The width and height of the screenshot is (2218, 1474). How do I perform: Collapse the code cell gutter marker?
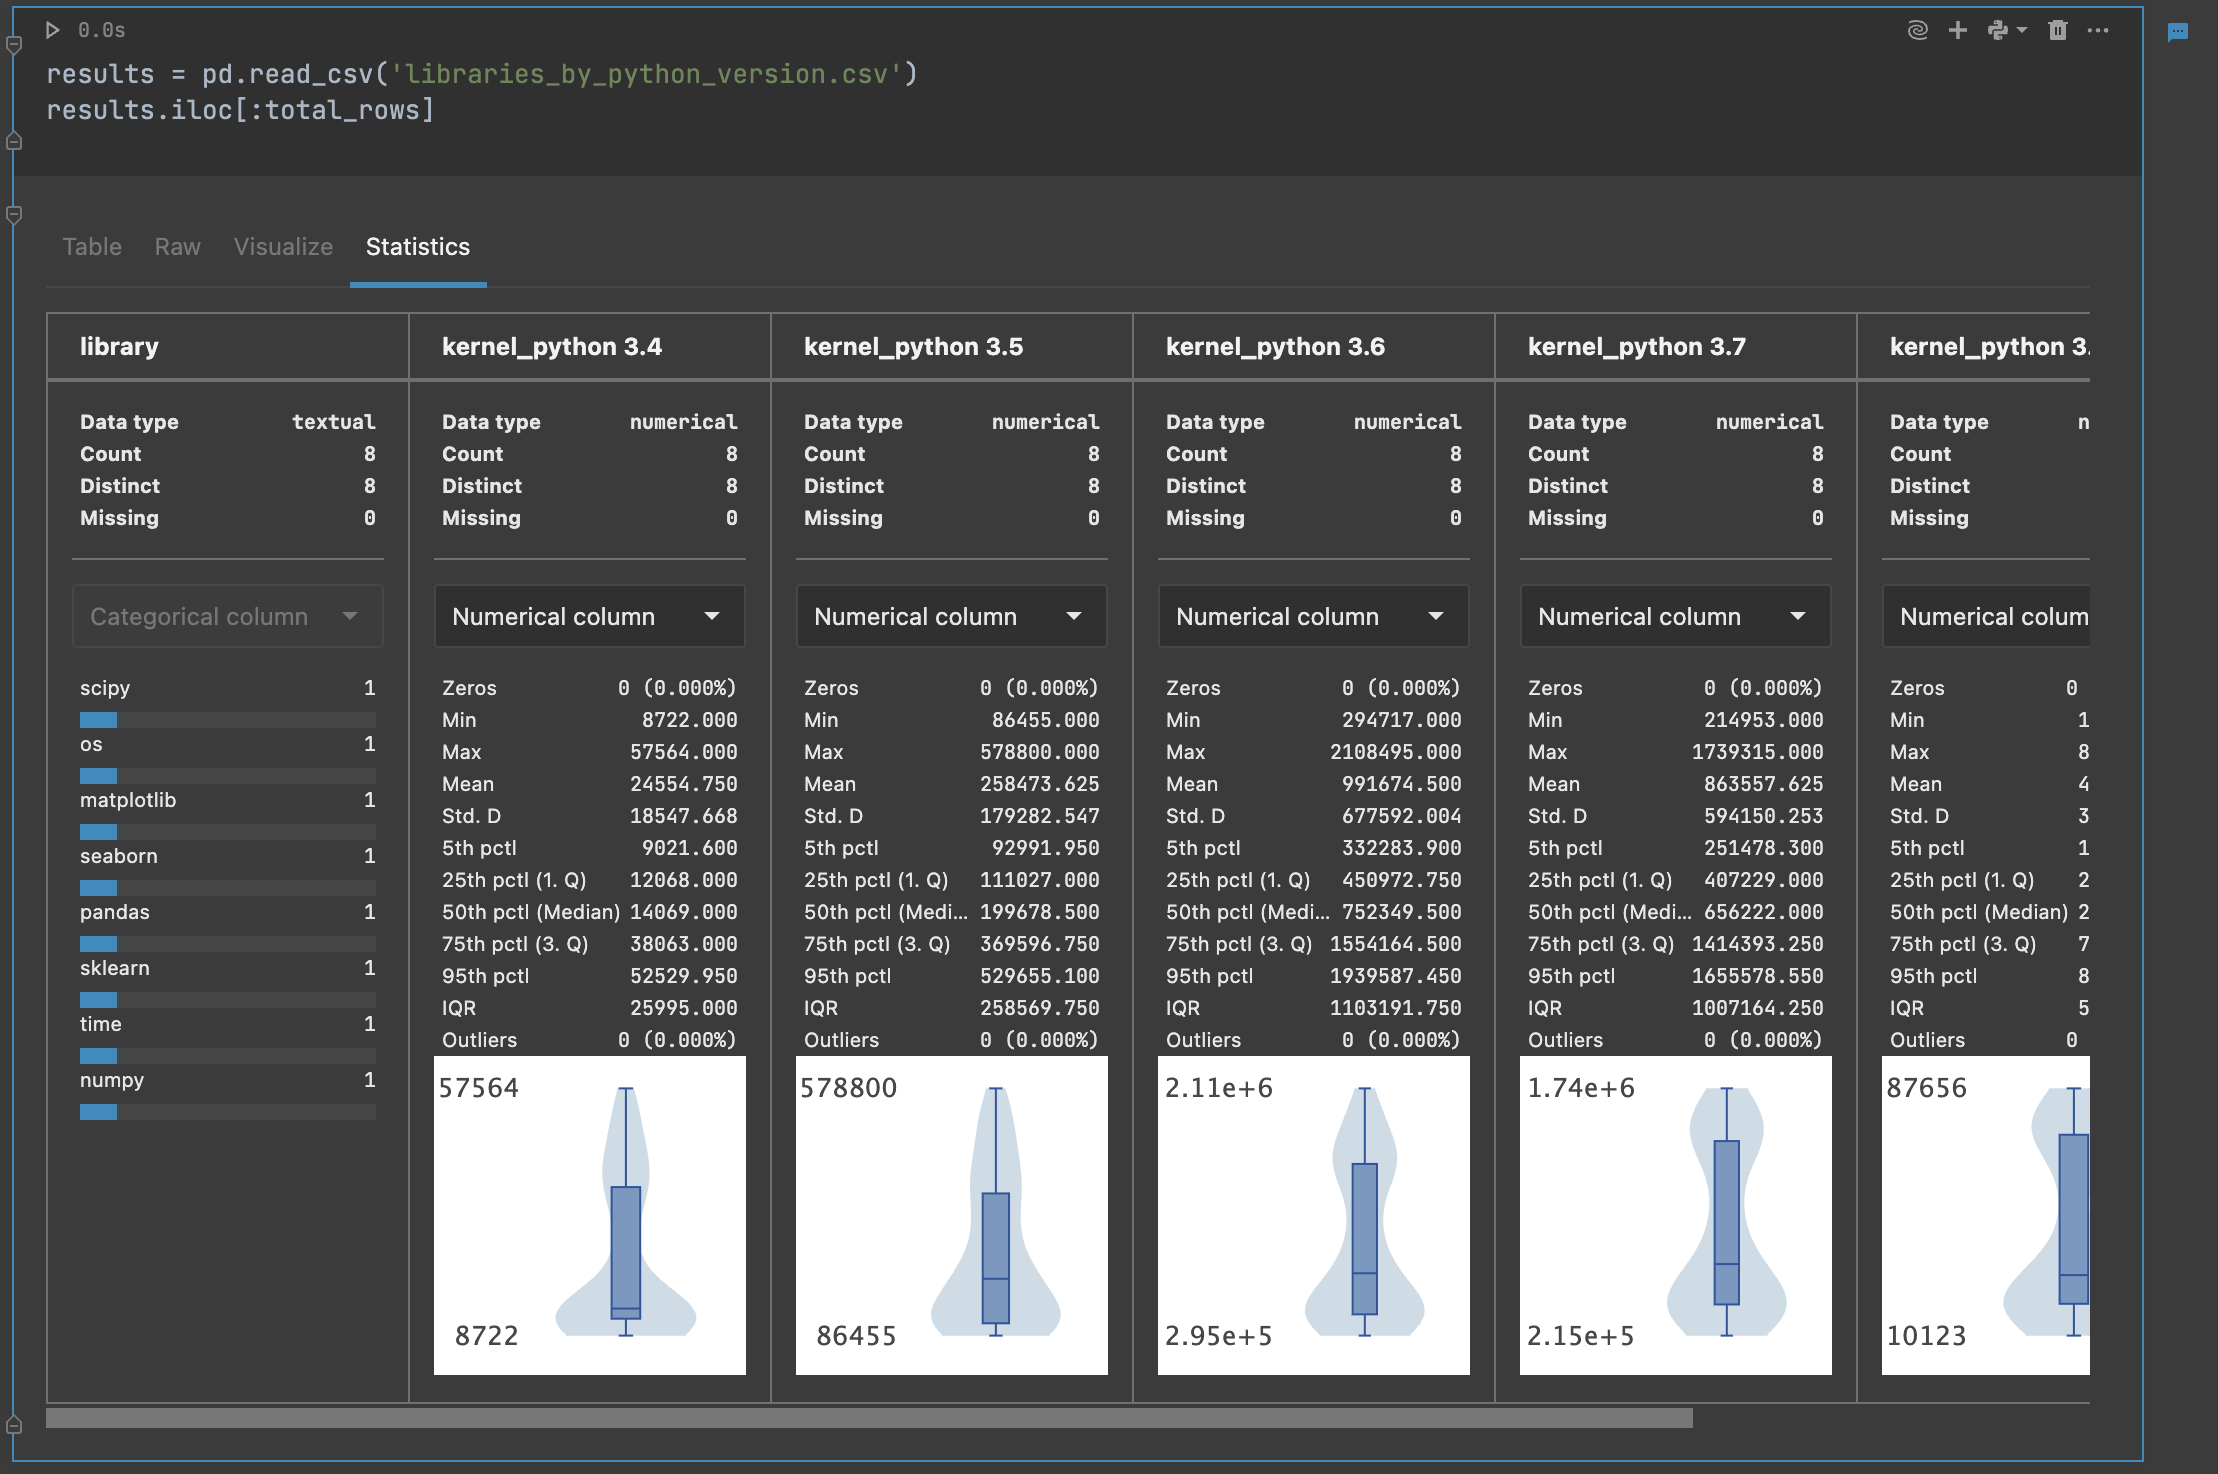pyautogui.click(x=14, y=141)
